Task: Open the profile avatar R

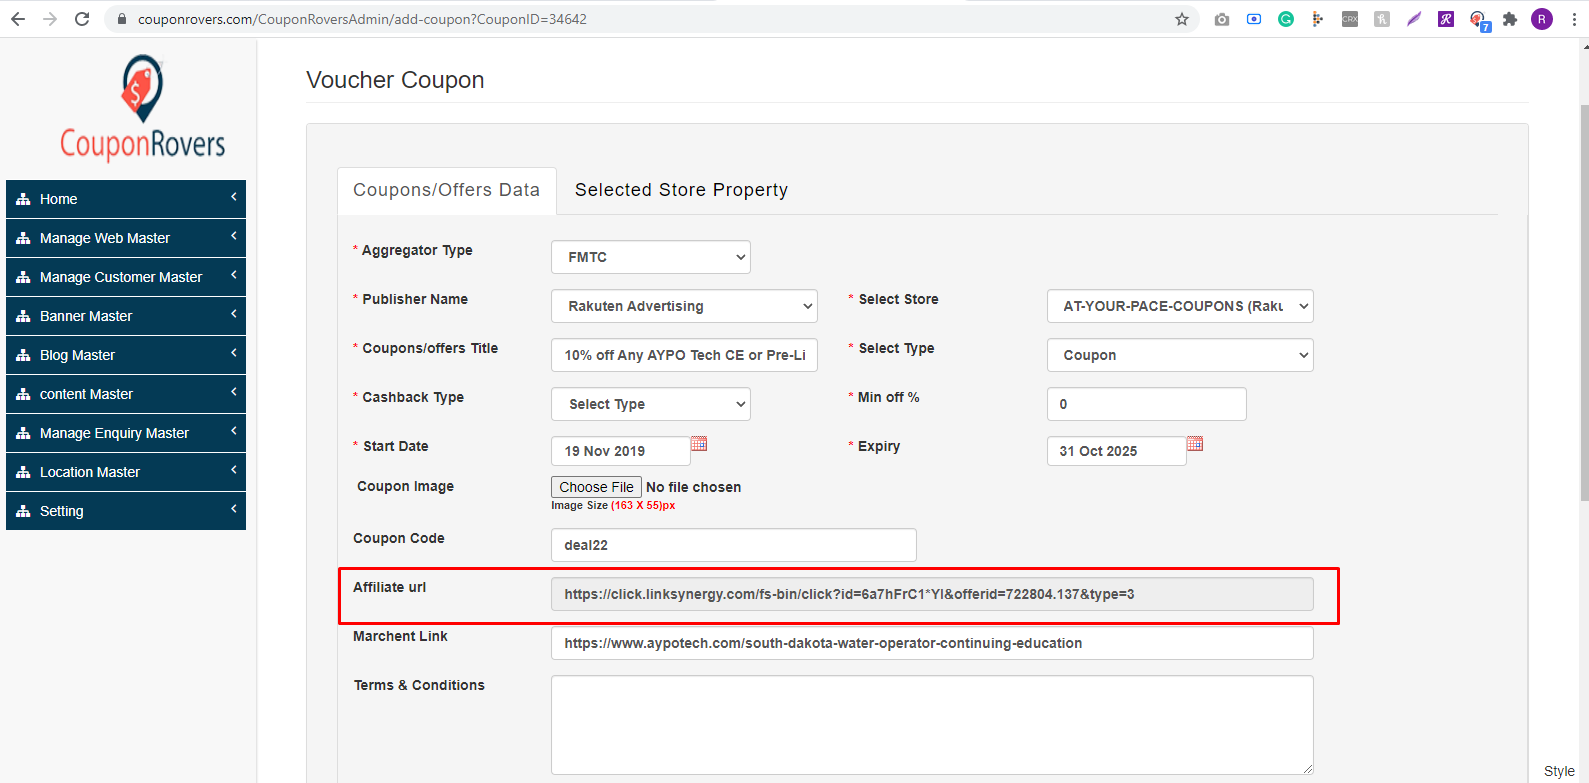Action: [x=1542, y=19]
